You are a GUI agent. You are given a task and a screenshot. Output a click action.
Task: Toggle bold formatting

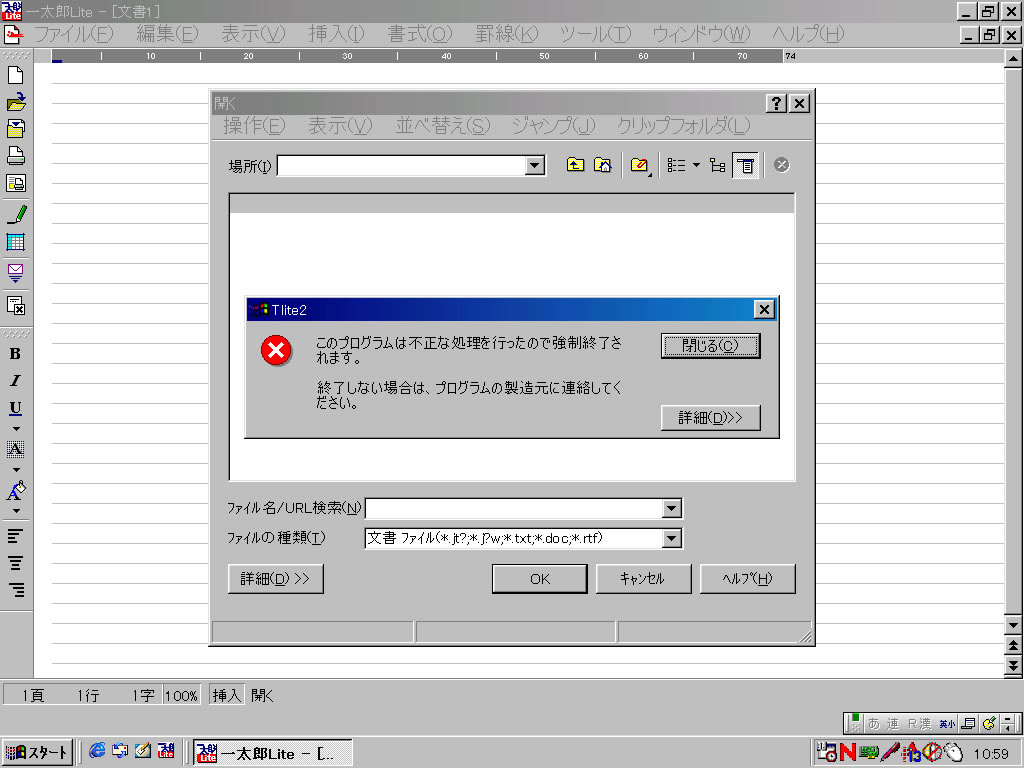(x=16, y=353)
